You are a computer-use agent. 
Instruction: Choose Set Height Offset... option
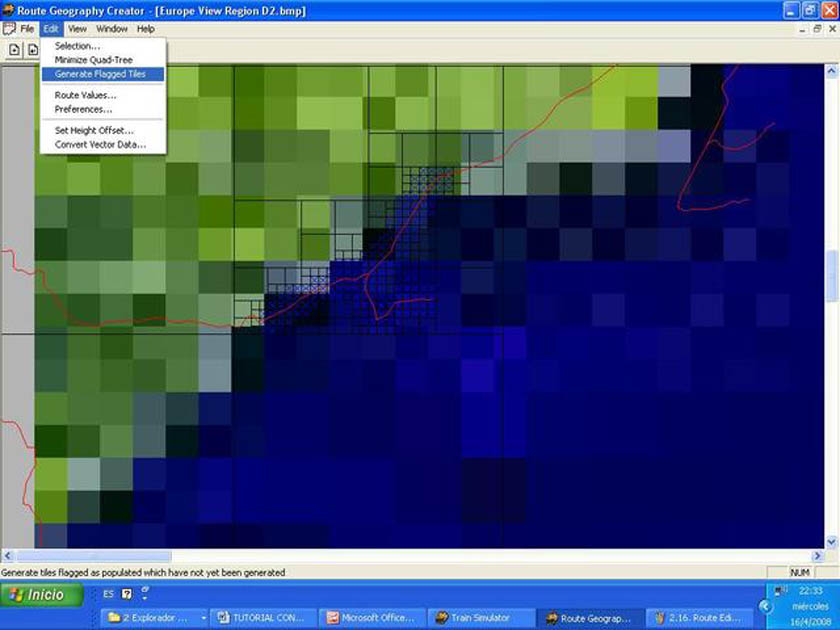[94, 130]
